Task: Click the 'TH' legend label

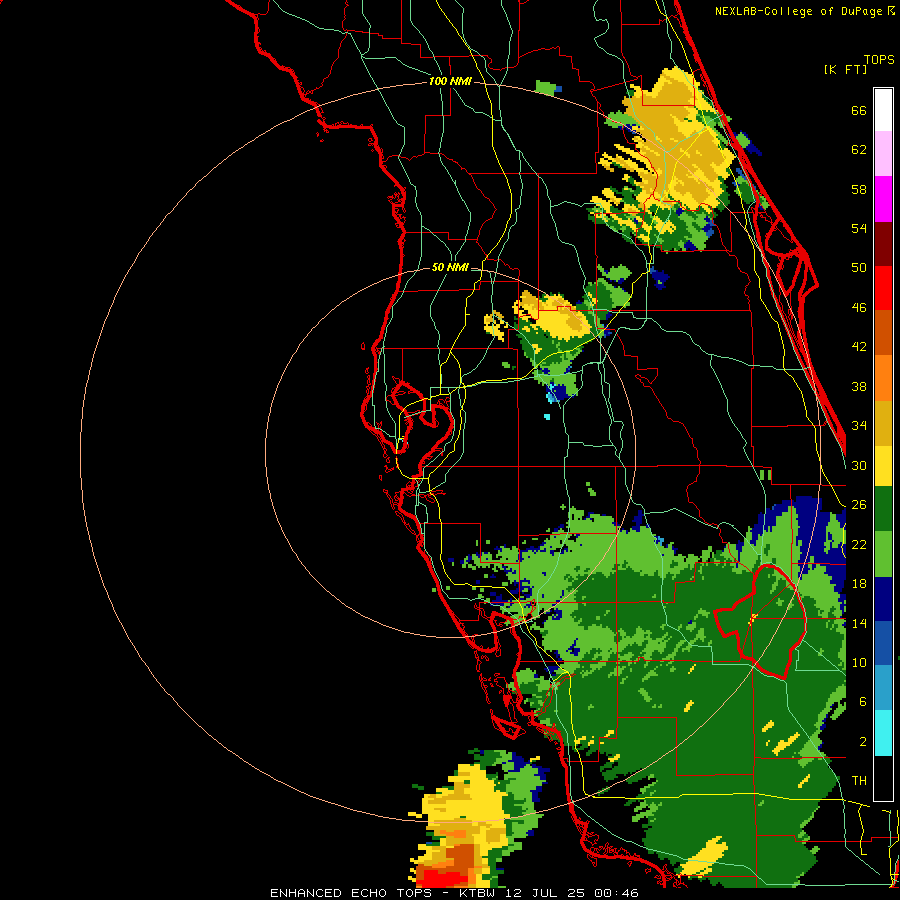Action: click(x=859, y=781)
